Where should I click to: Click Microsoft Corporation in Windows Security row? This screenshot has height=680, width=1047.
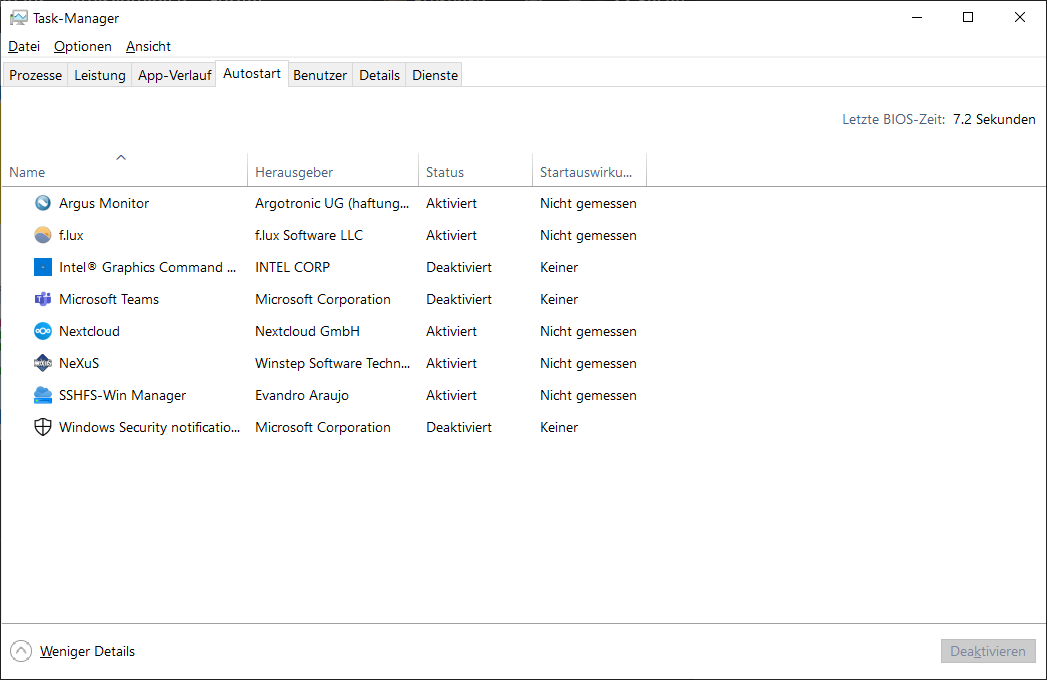323,428
